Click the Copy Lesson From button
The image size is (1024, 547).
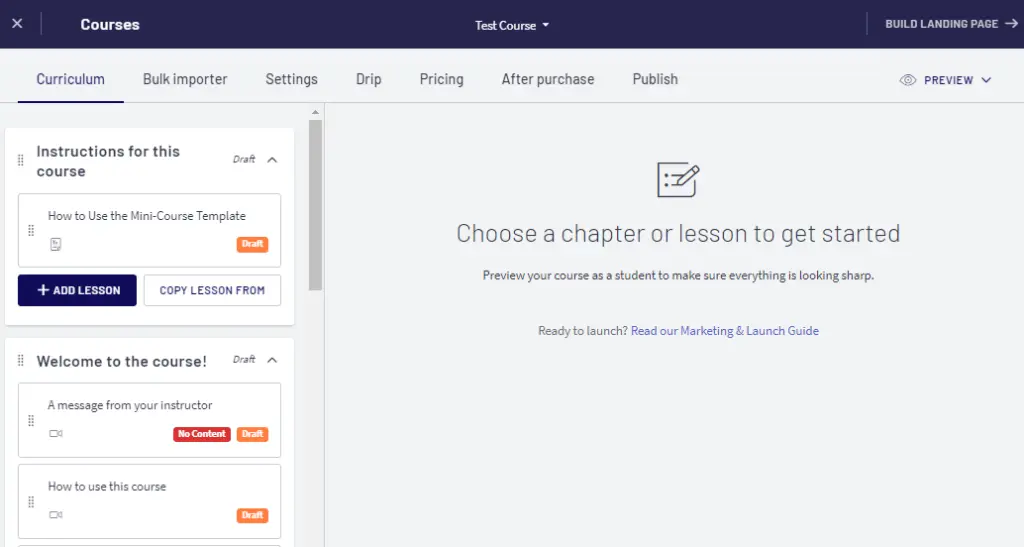(212, 290)
